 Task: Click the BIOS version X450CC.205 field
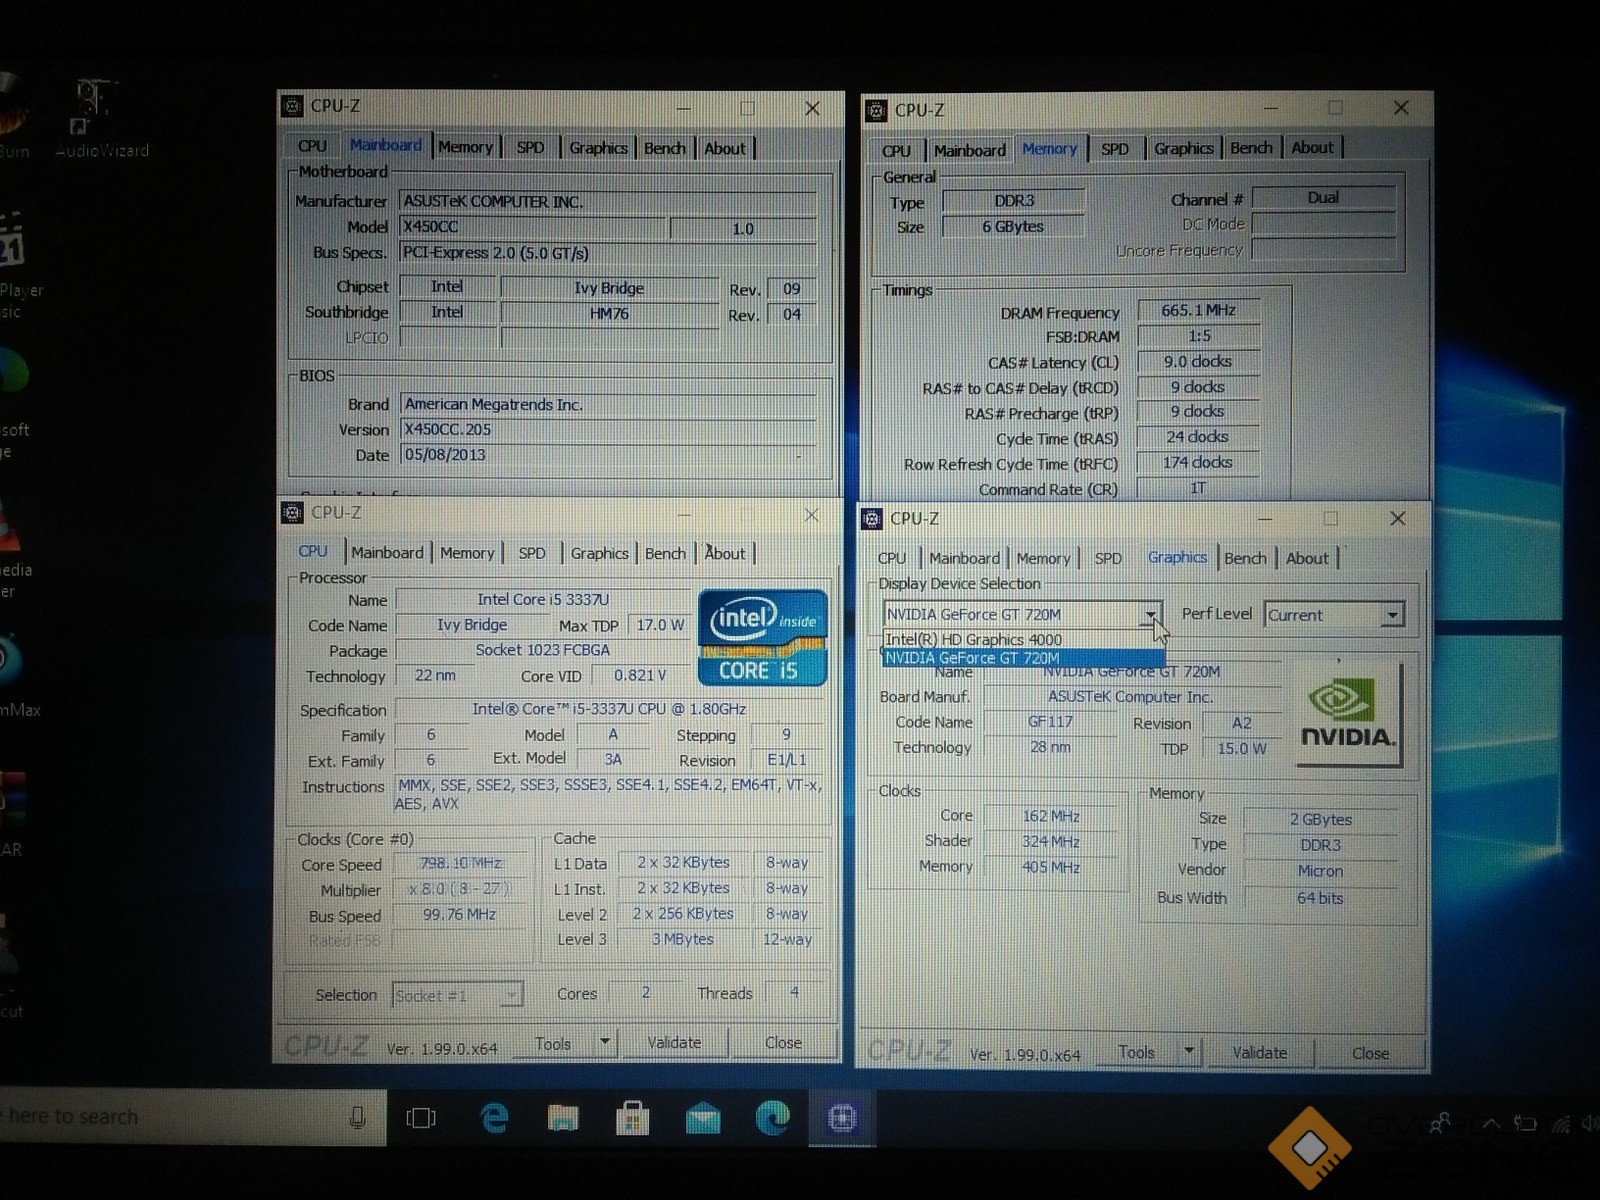608,430
